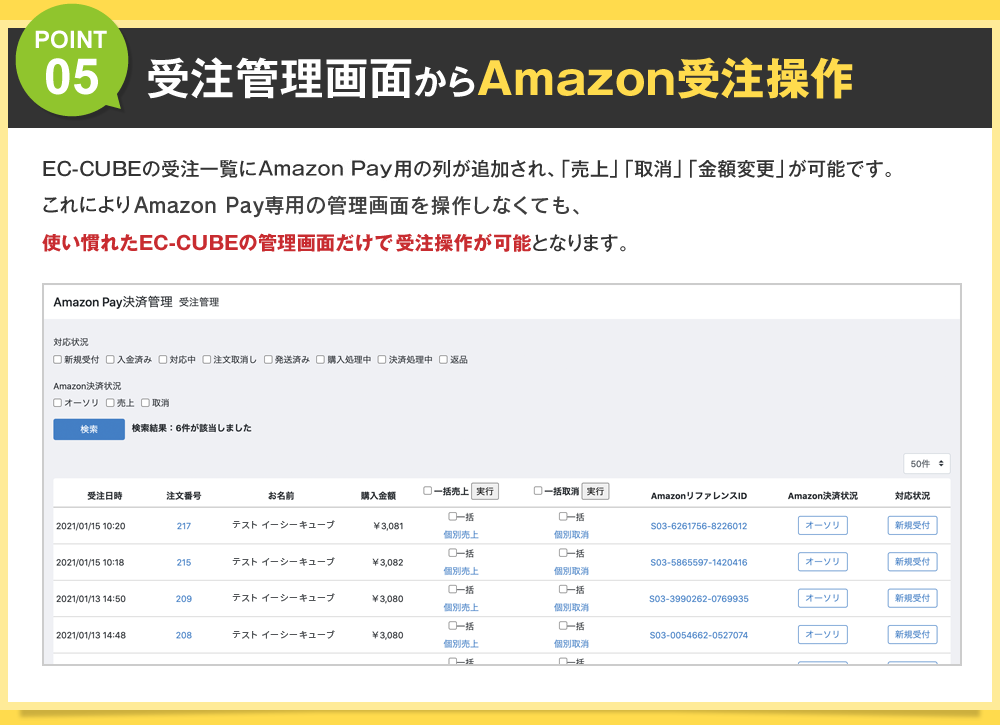The image size is (1000, 725).
Task: Check the 対応中 status filter checkbox
Action: coord(163,360)
